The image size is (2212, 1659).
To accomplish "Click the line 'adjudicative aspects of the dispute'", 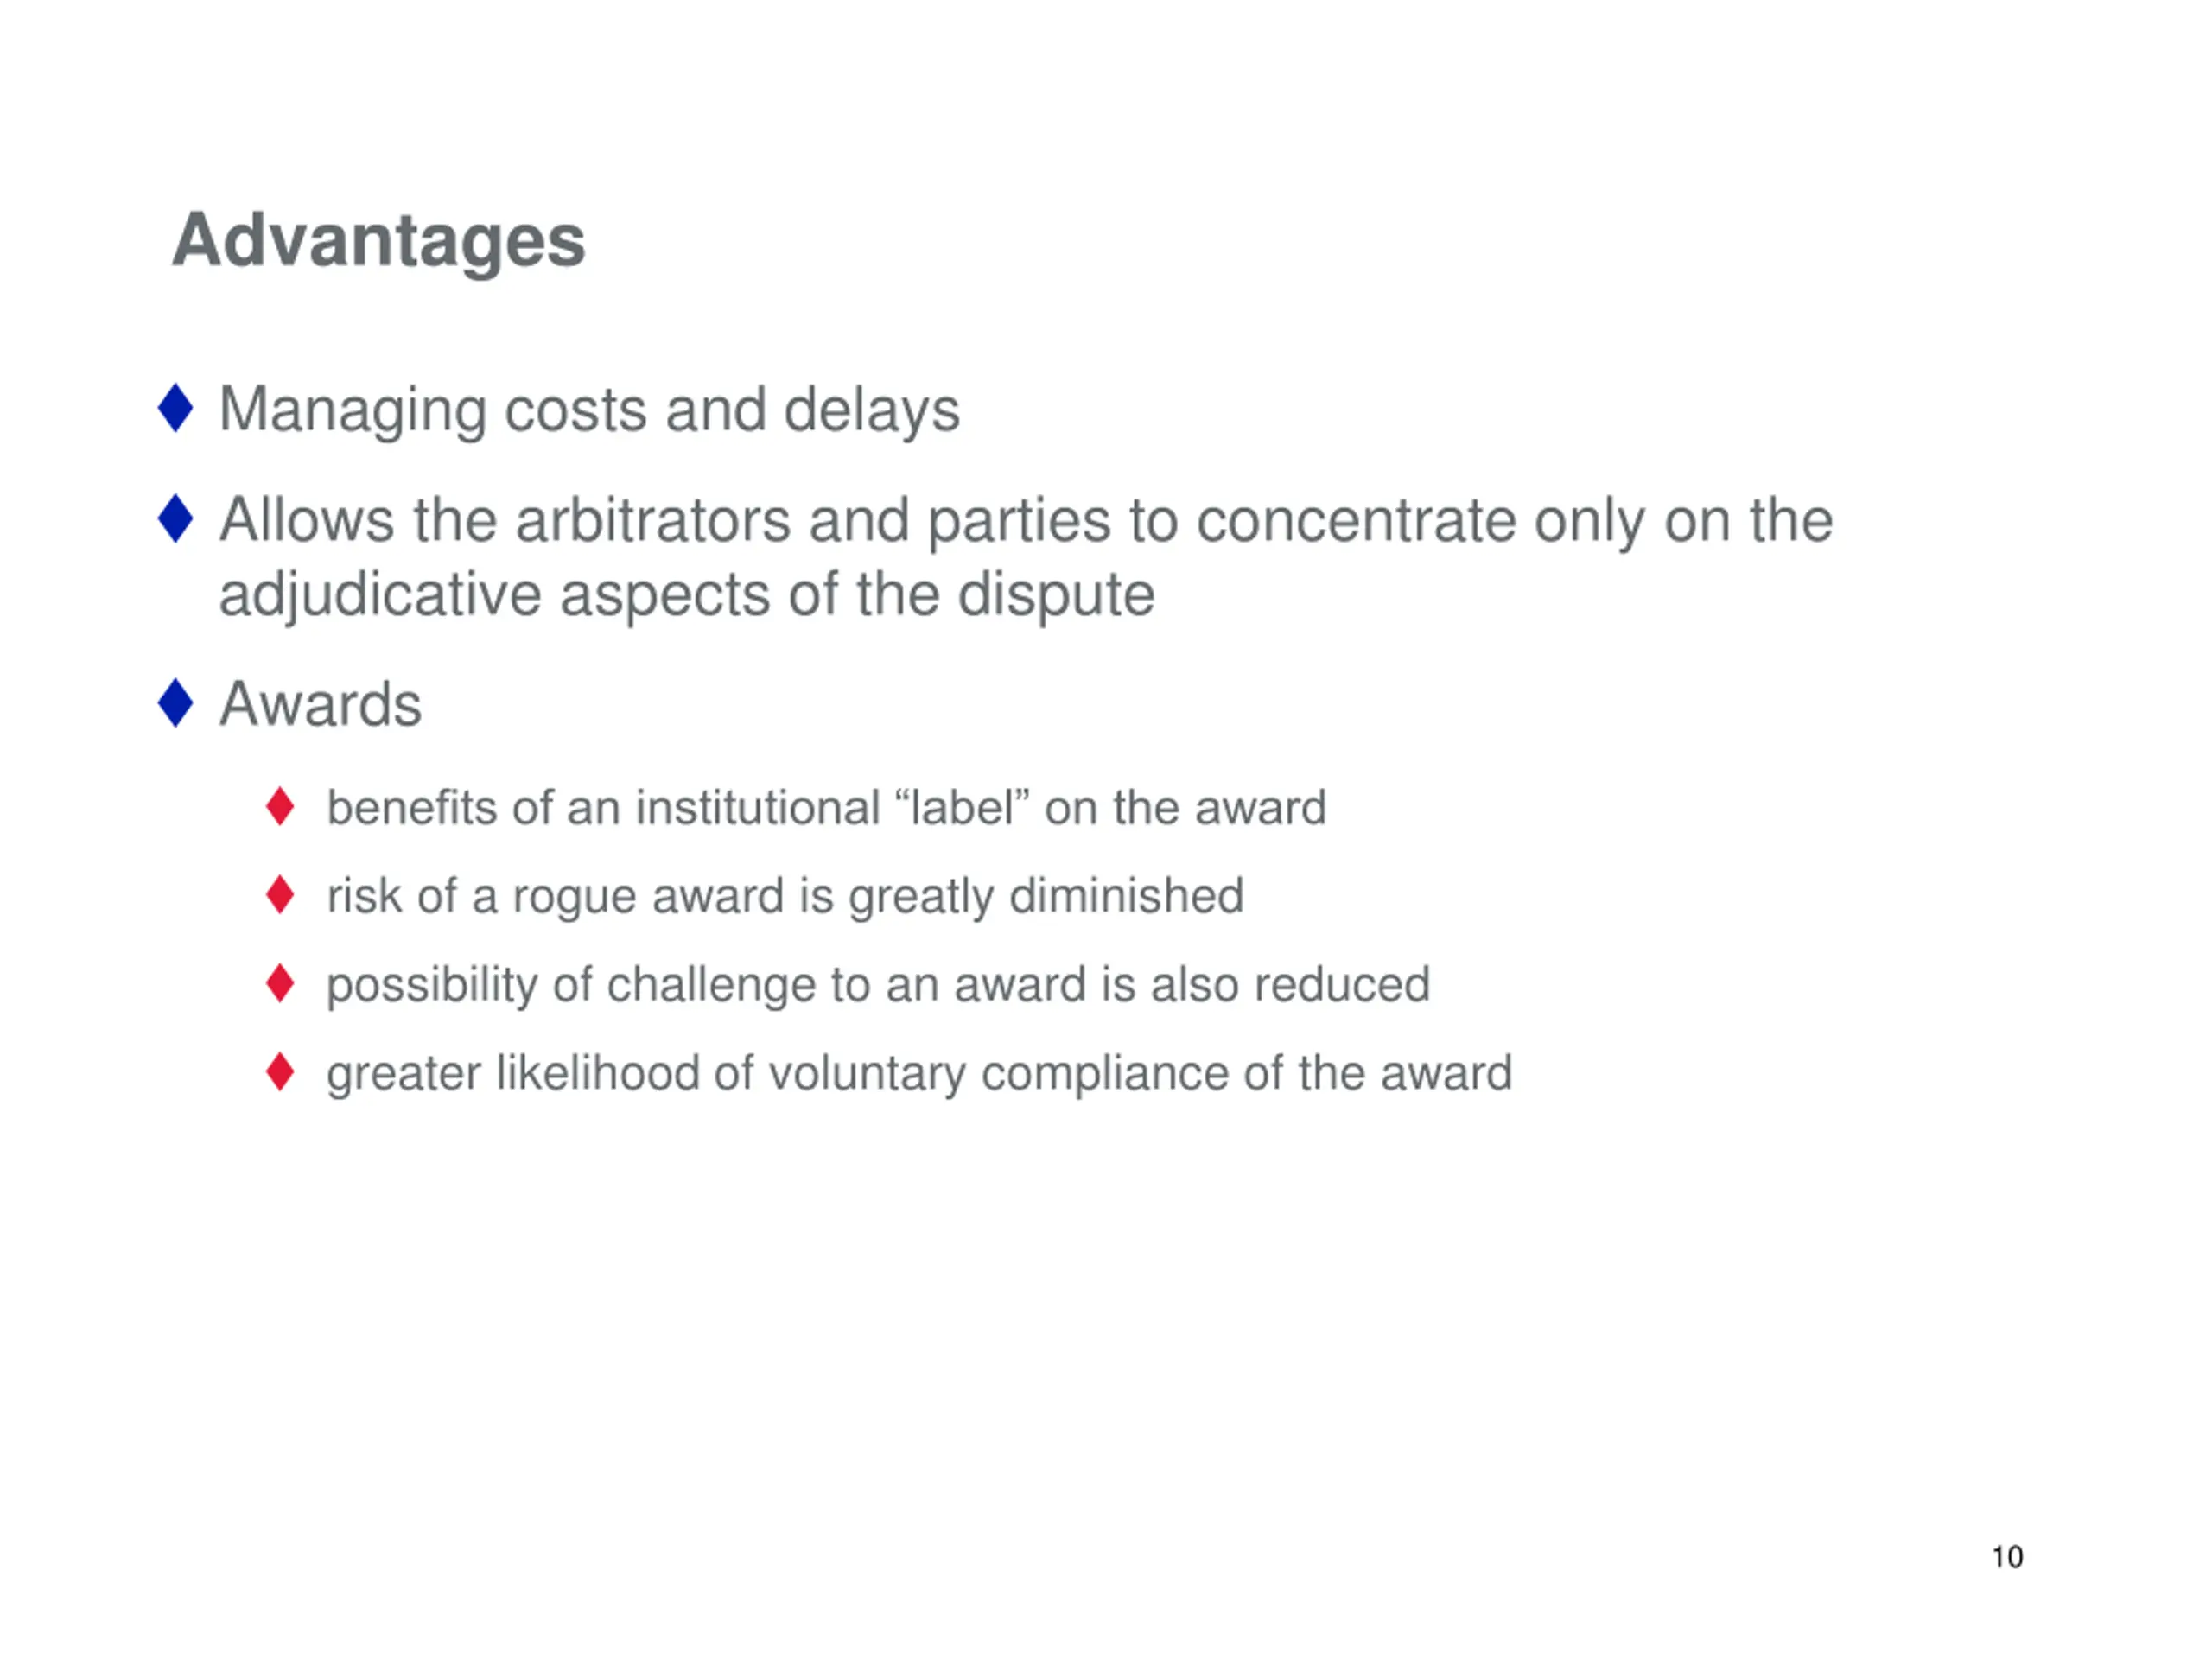I will pos(687,596).
